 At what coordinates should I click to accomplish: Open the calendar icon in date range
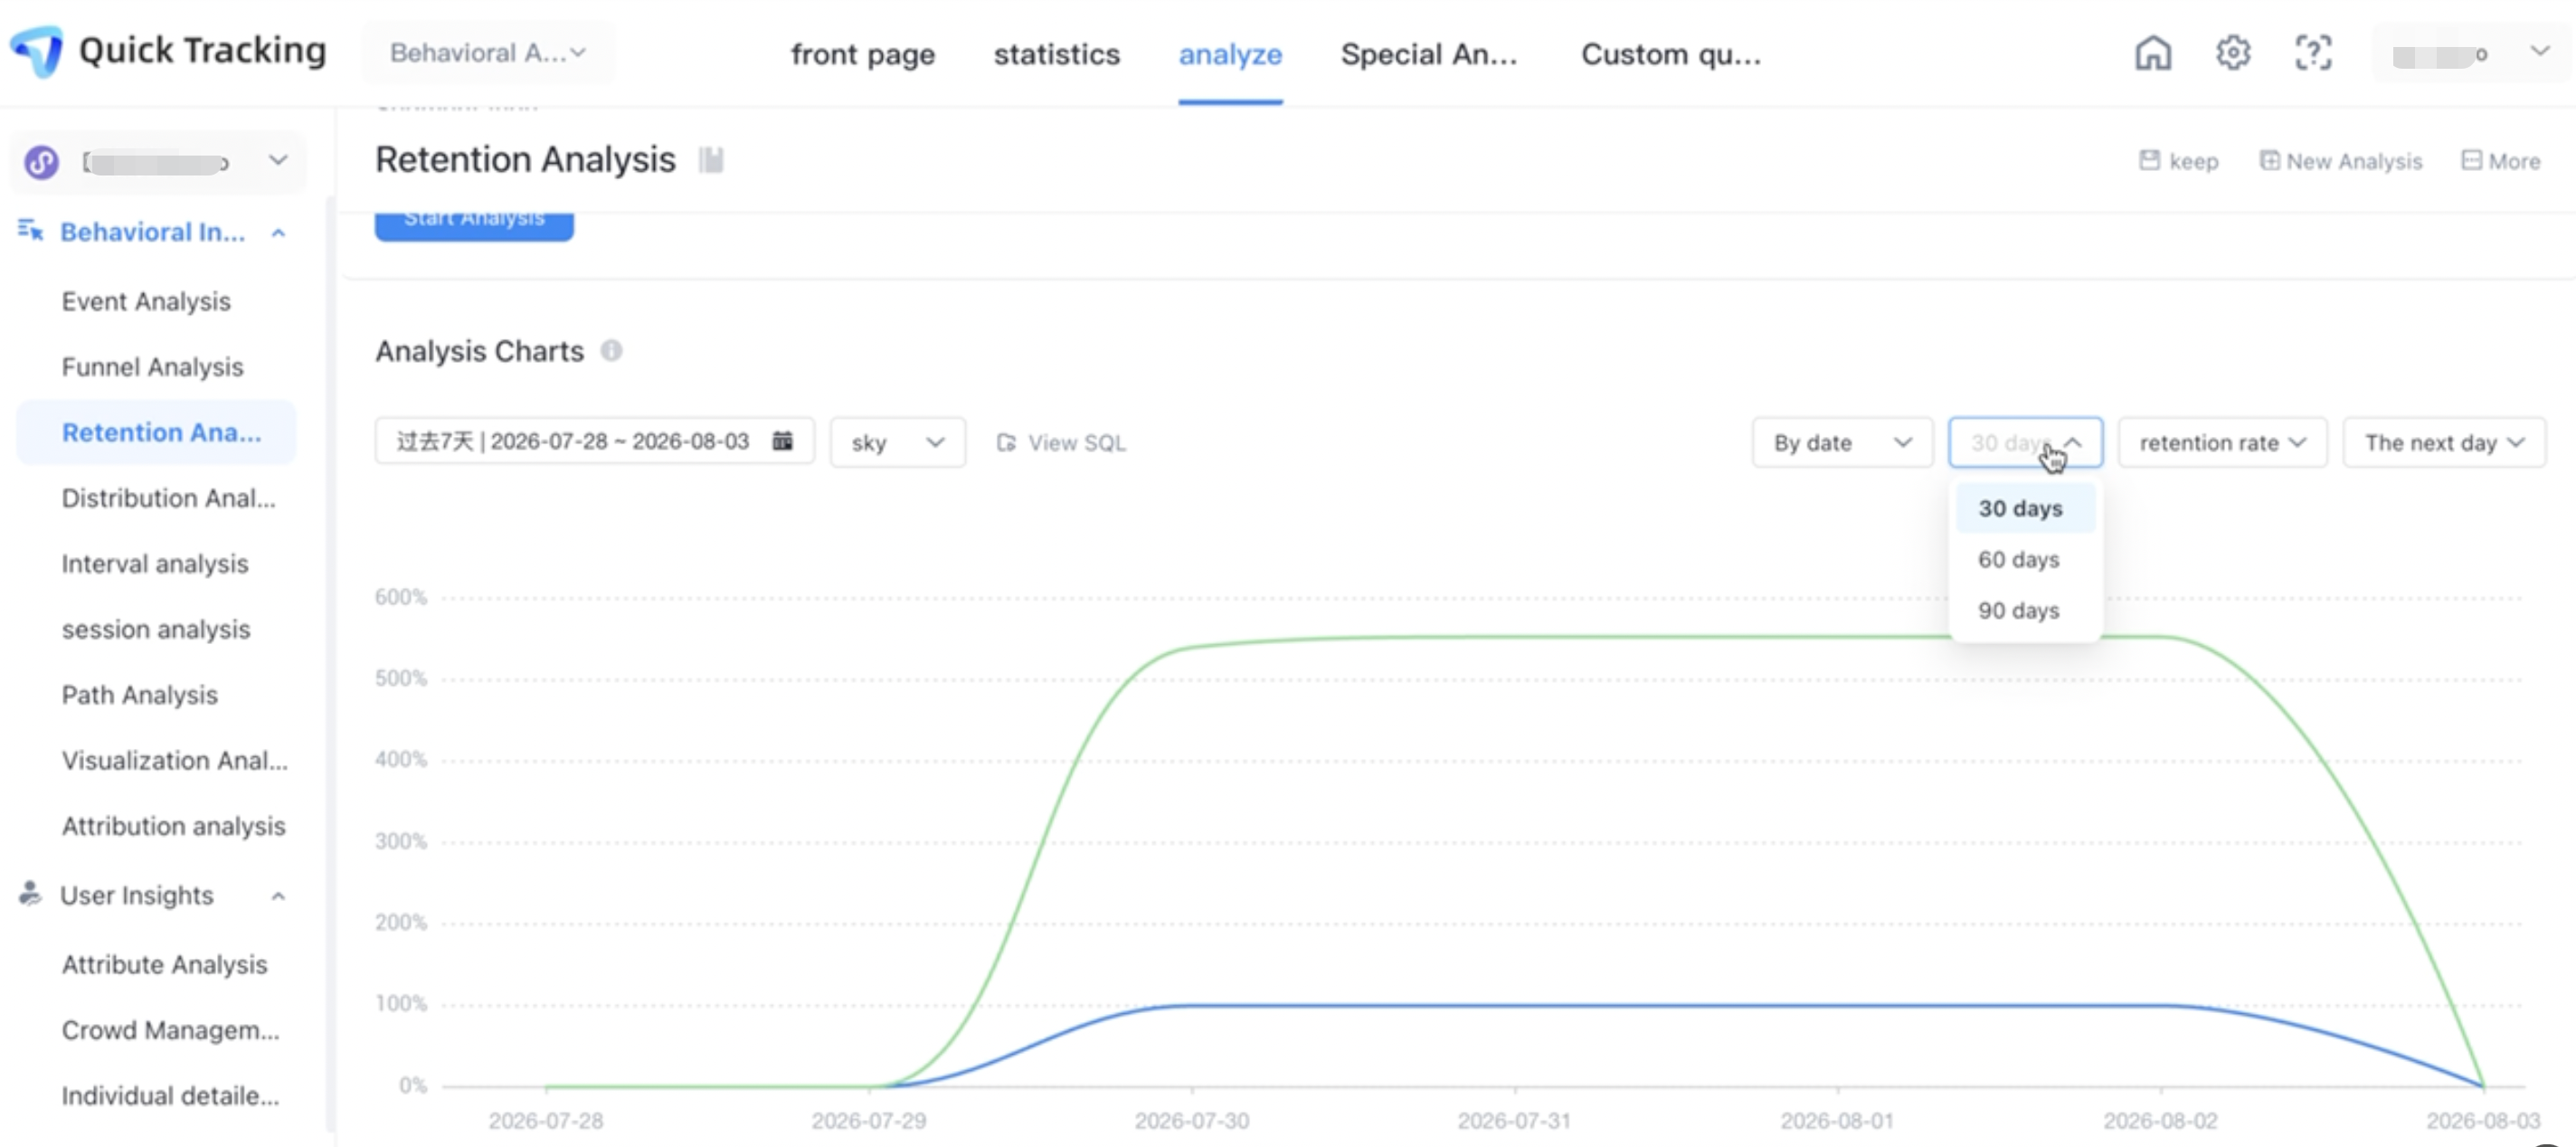click(x=782, y=441)
